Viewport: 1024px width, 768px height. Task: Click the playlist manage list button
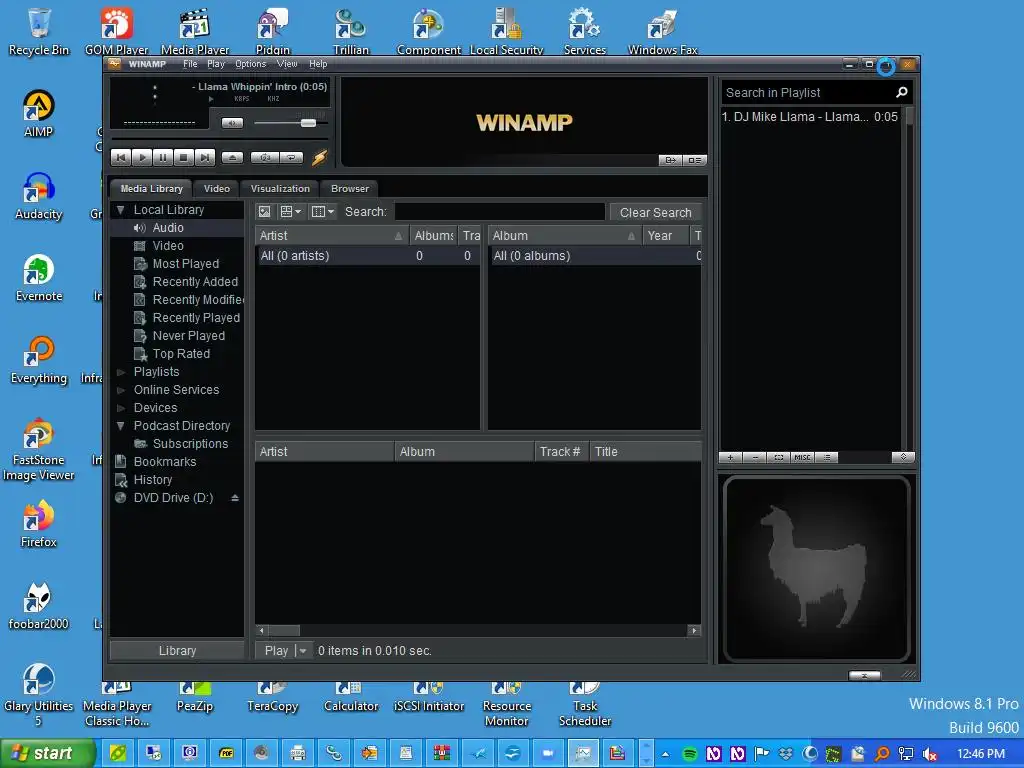pyautogui.click(x=827, y=457)
